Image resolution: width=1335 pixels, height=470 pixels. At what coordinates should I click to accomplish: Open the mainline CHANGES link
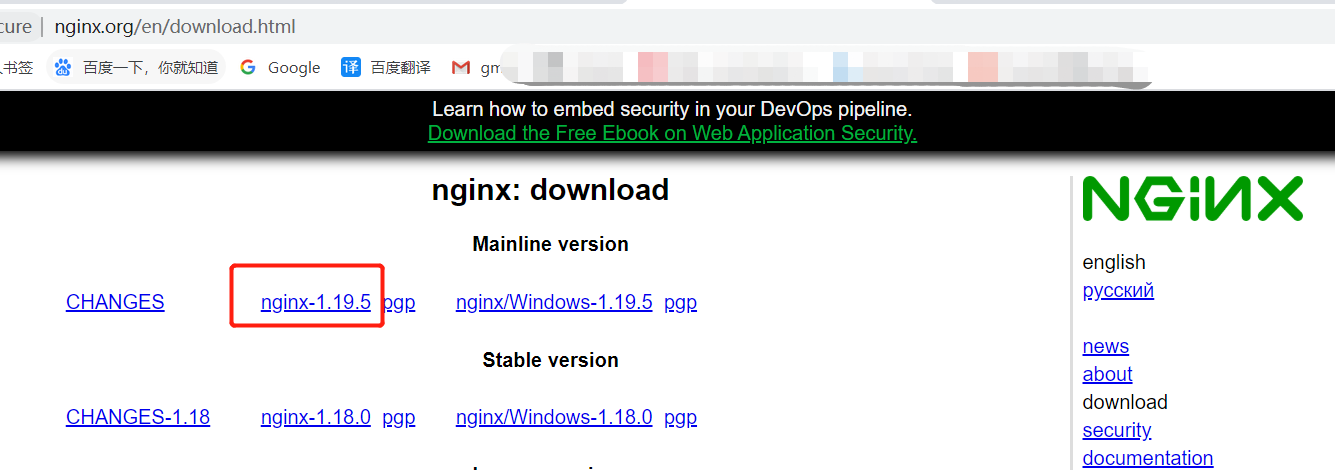[115, 302]
